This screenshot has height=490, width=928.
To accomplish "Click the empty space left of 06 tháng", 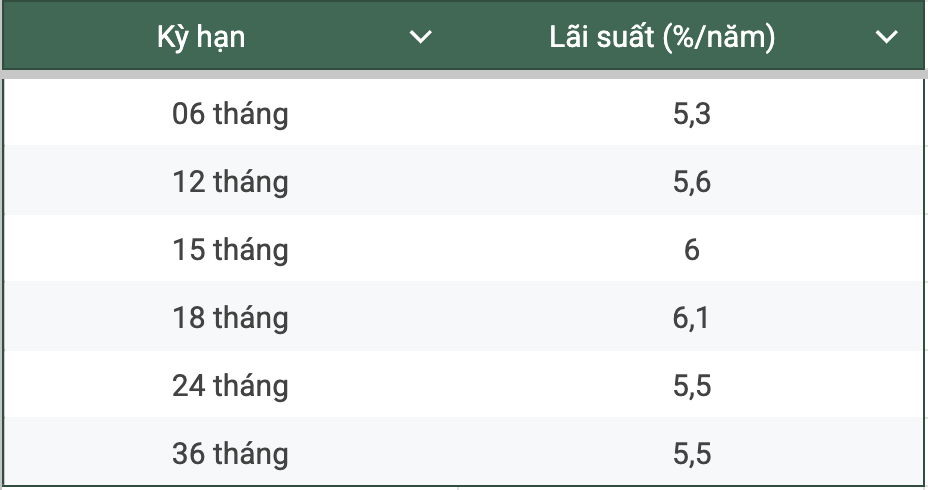I will coord(80,115).
